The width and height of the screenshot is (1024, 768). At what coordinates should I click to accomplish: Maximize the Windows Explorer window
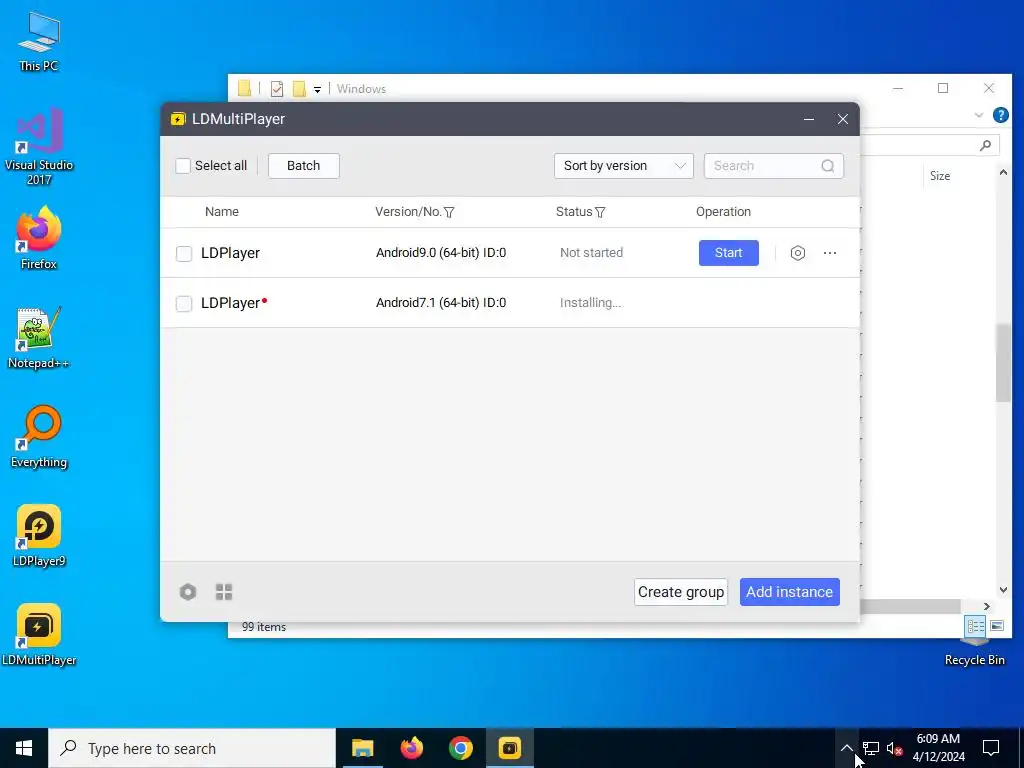(943, 88)
